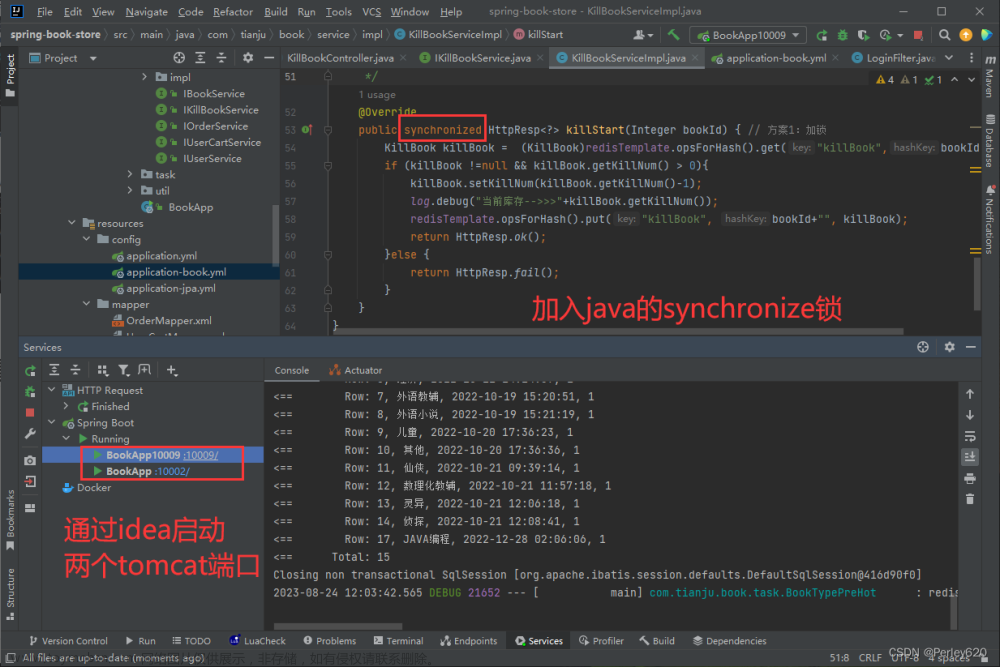Click the Build project hammer icon

pos(673,35)
